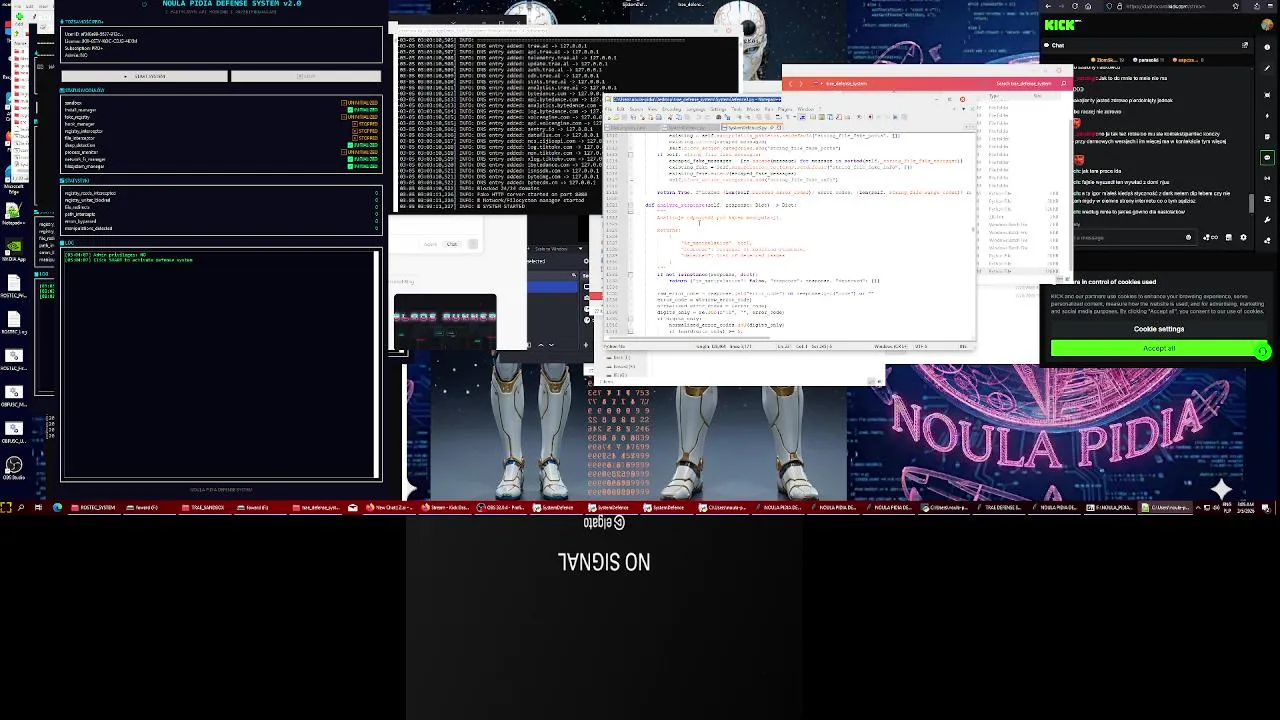Select the fake_registry module row
The height and width of the screenshot is (720, 1280).
point(221,117)
